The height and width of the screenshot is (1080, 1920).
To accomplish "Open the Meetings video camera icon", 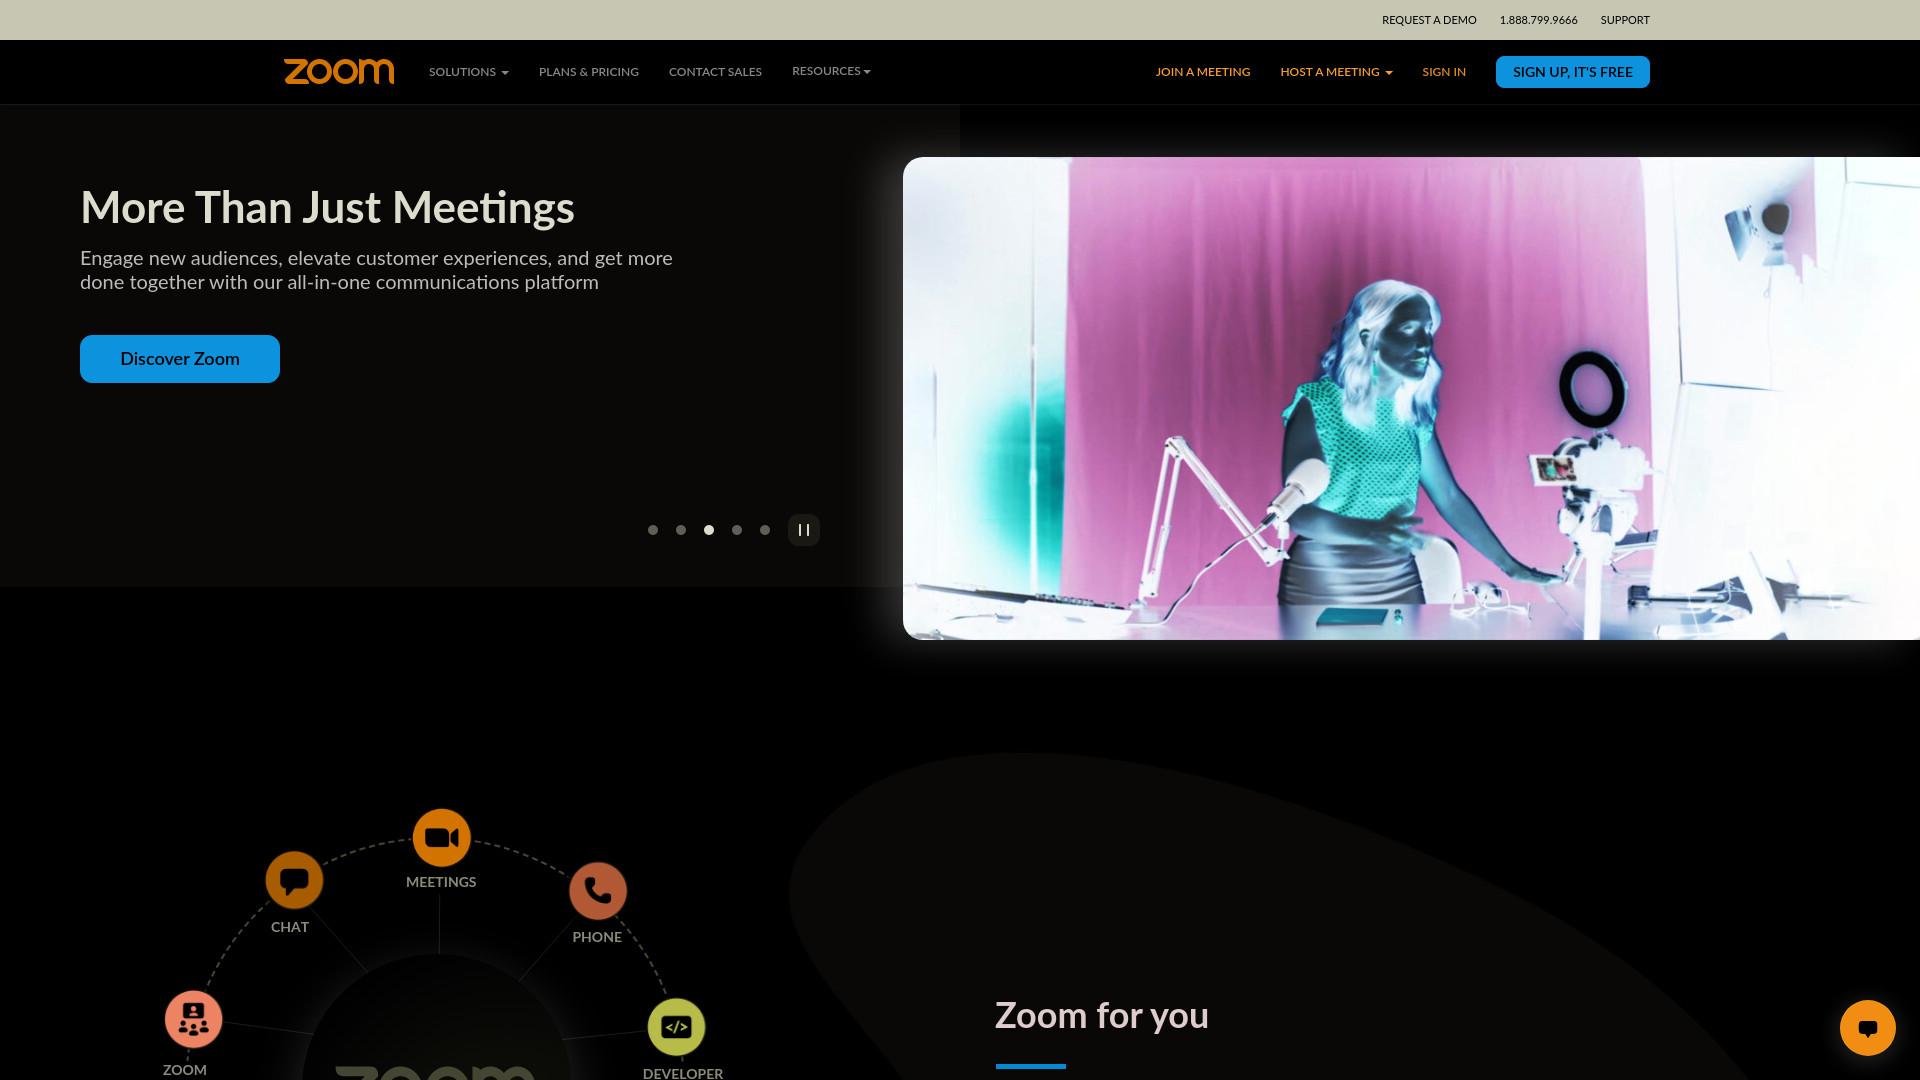I will (x=441, y=838).
